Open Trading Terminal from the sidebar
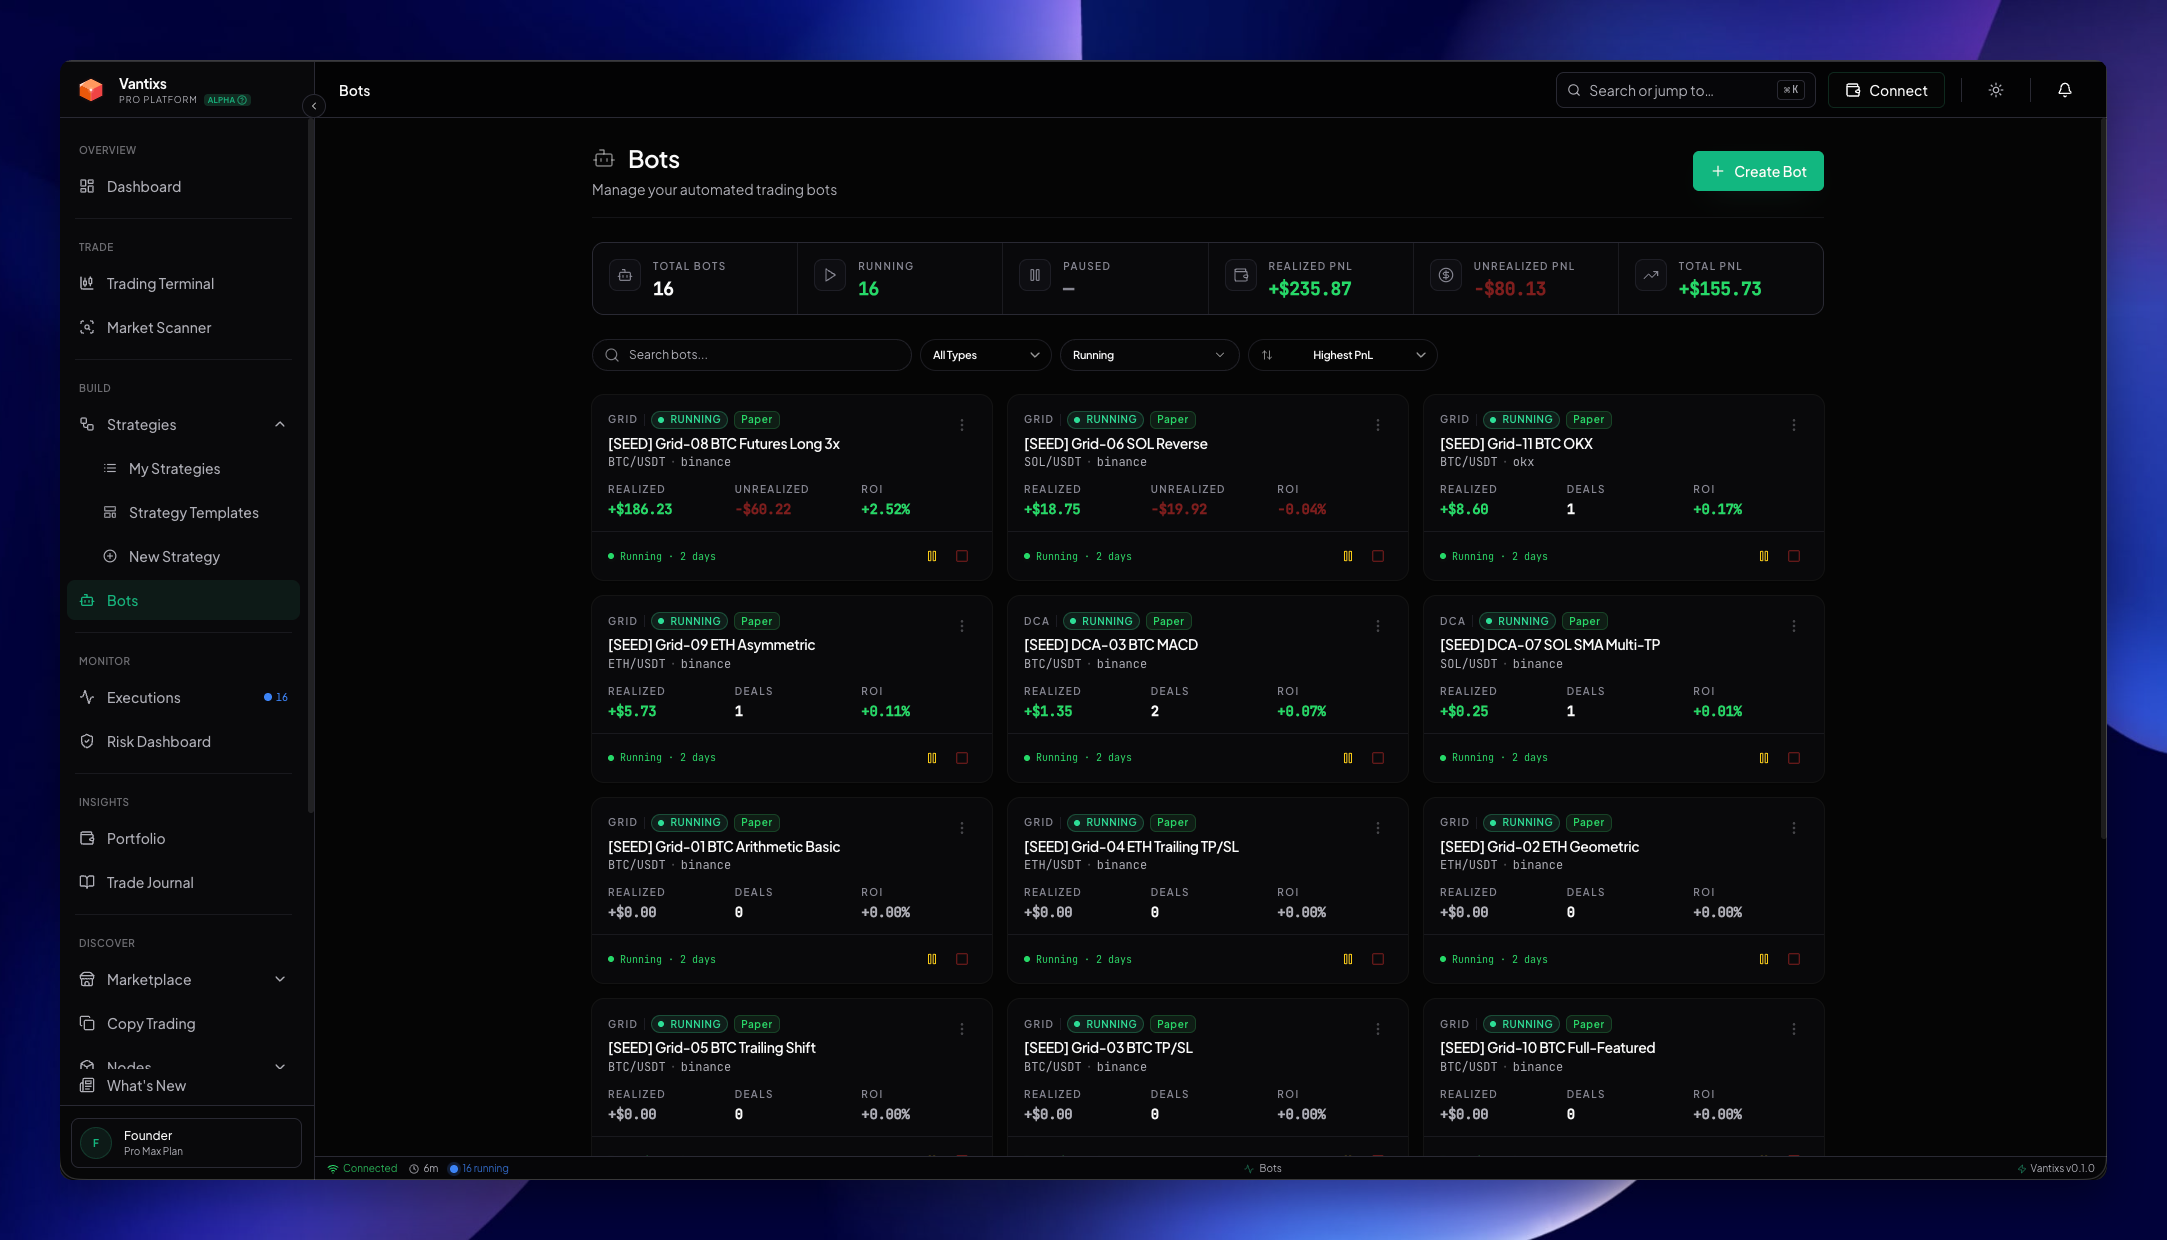This screenshot has width=2167, height=1240. (x=183, y=284)
